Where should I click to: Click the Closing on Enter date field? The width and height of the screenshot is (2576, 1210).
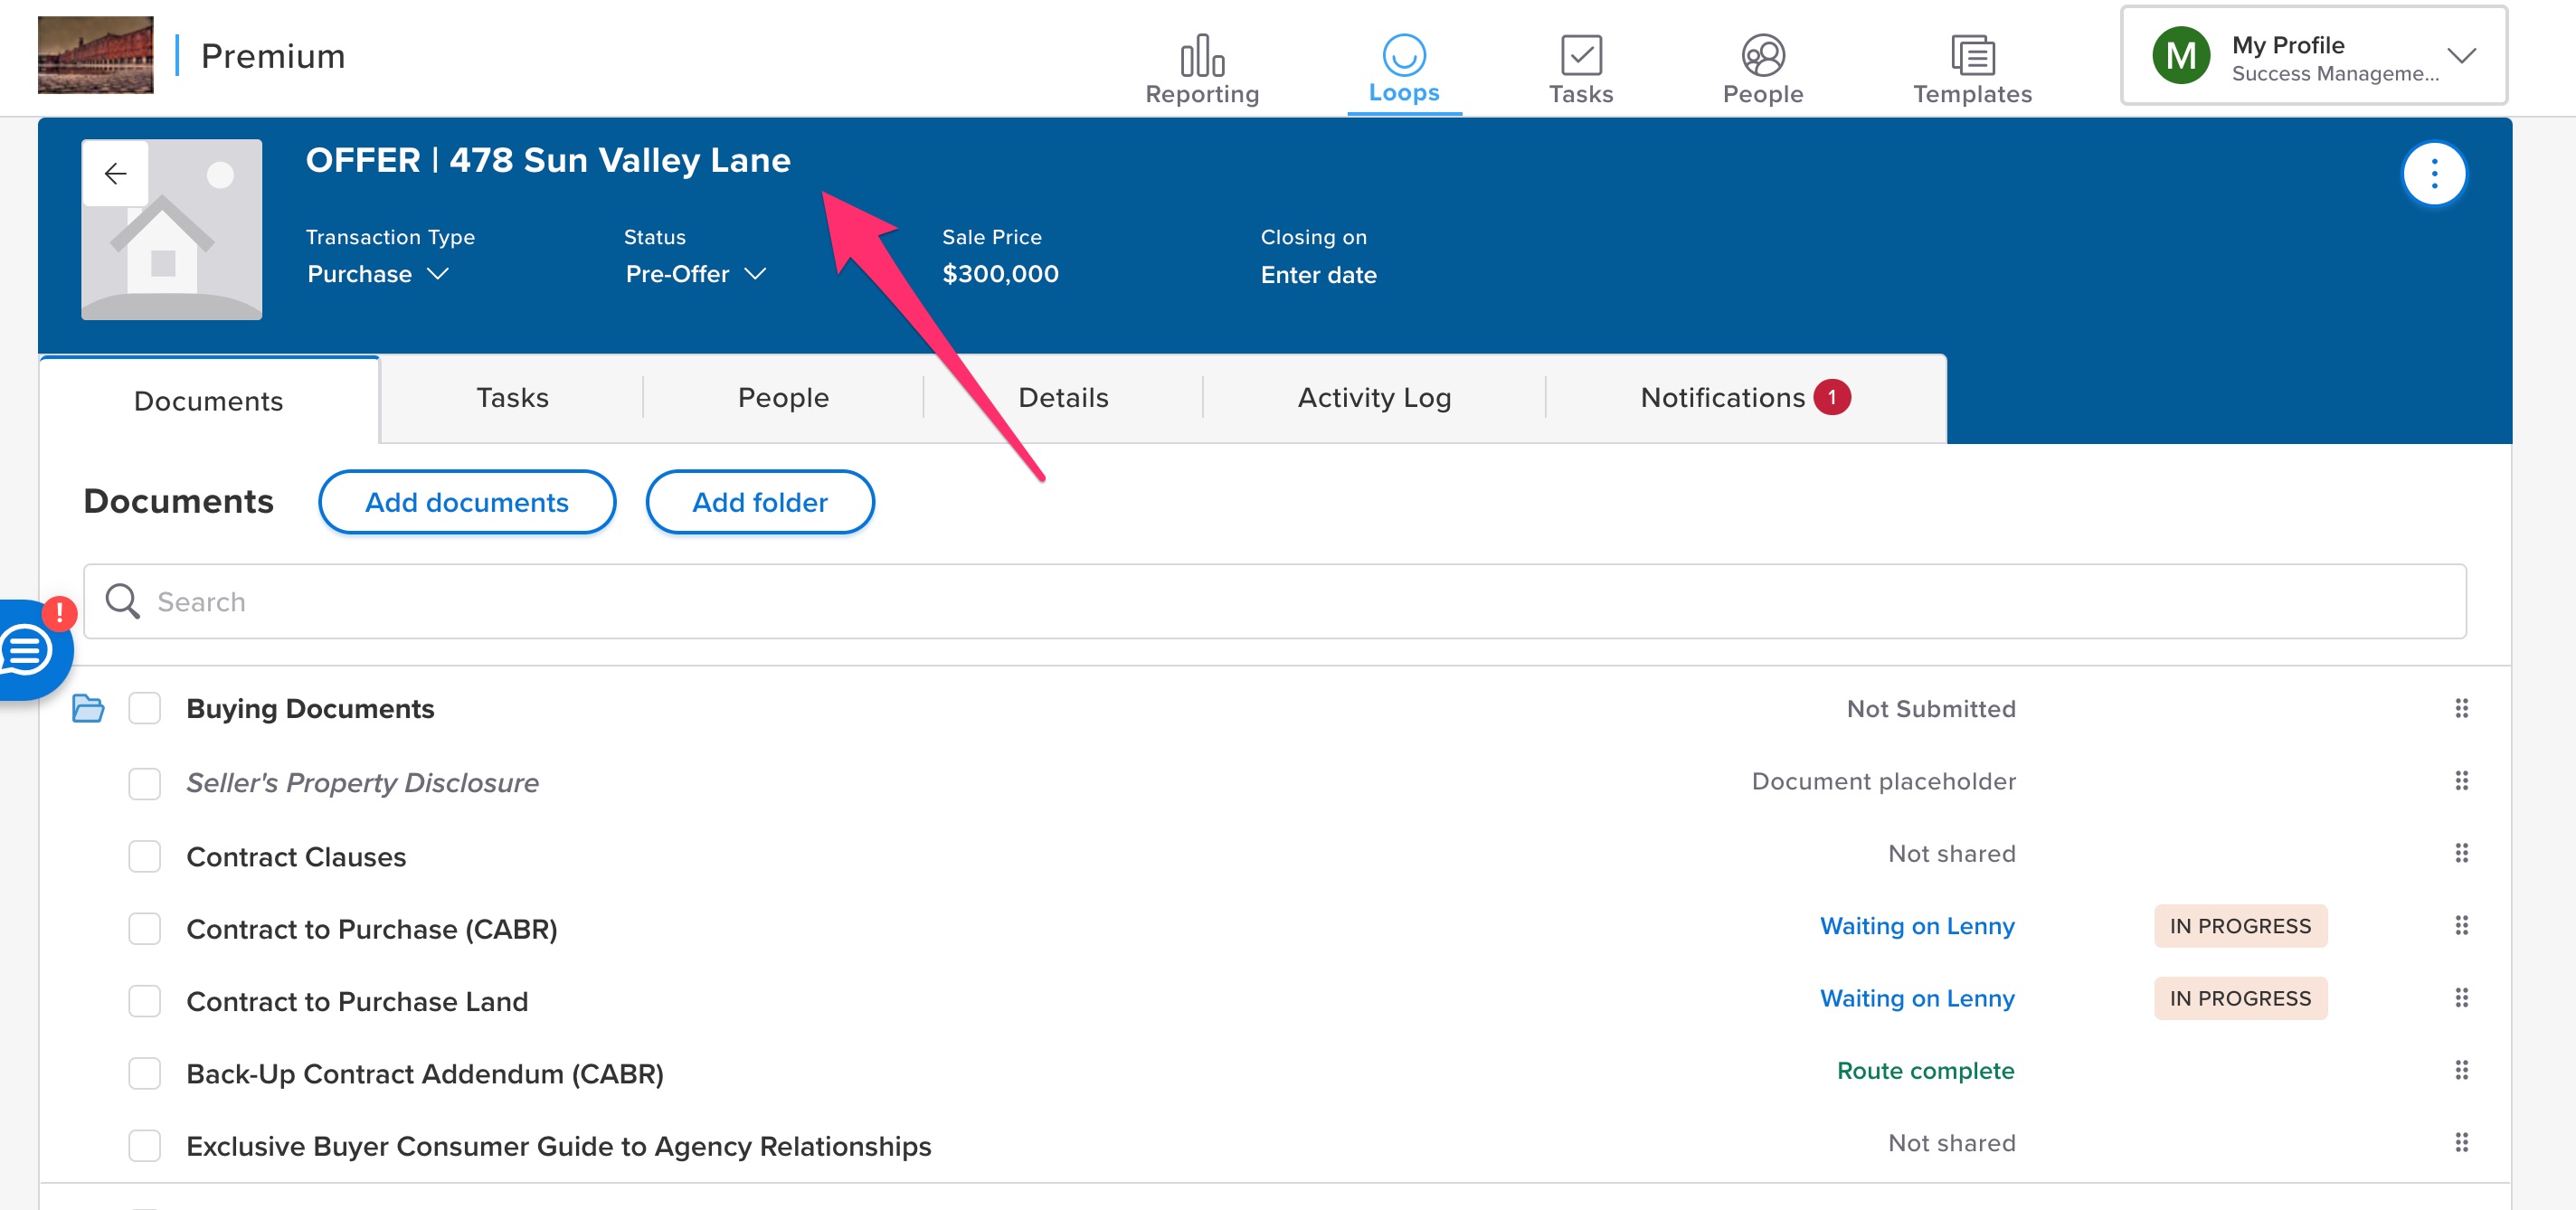pyautogui.click(x=1318, y=274)
